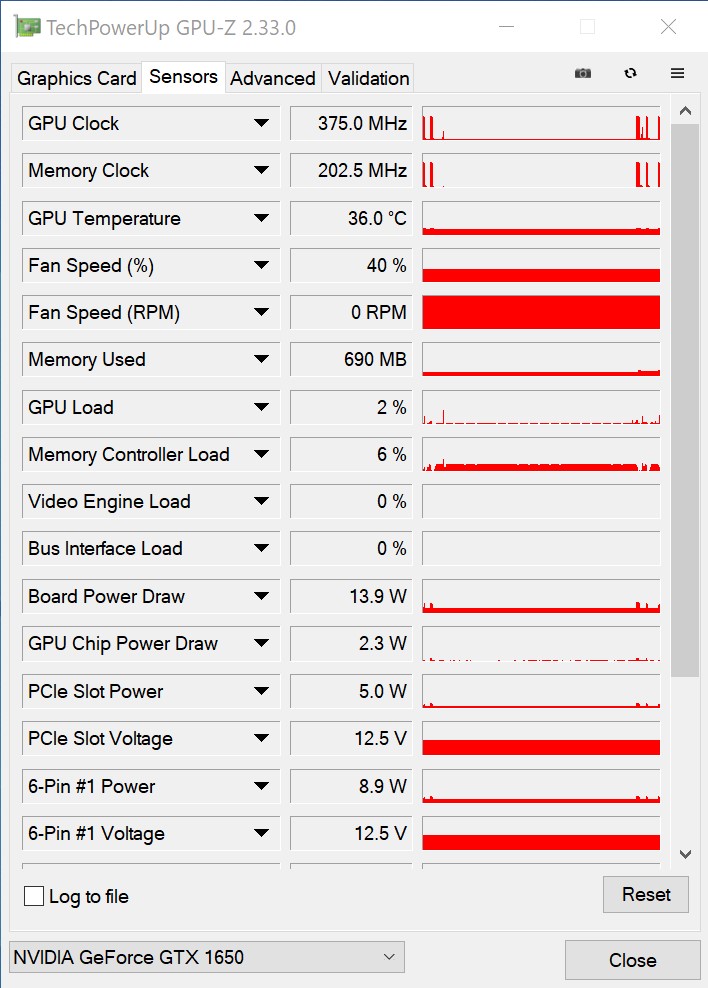The height and width of the screenshot is (988, 708).
Task: Switch to the Graphics Card tab
Action: pos(77,78)
